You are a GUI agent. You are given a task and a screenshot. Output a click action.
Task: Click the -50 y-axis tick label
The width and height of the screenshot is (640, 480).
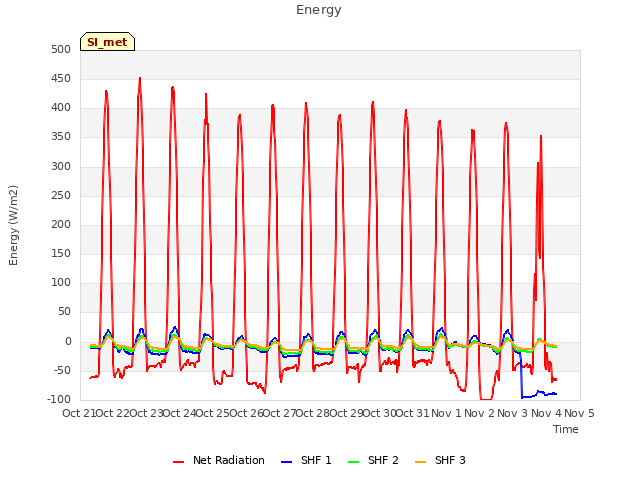(61, 371)
